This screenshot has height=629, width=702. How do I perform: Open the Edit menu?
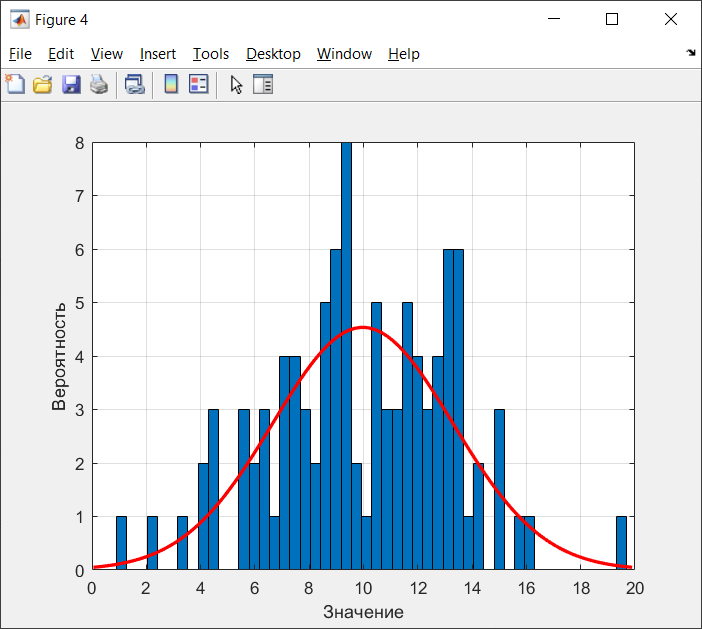(61, 54)
